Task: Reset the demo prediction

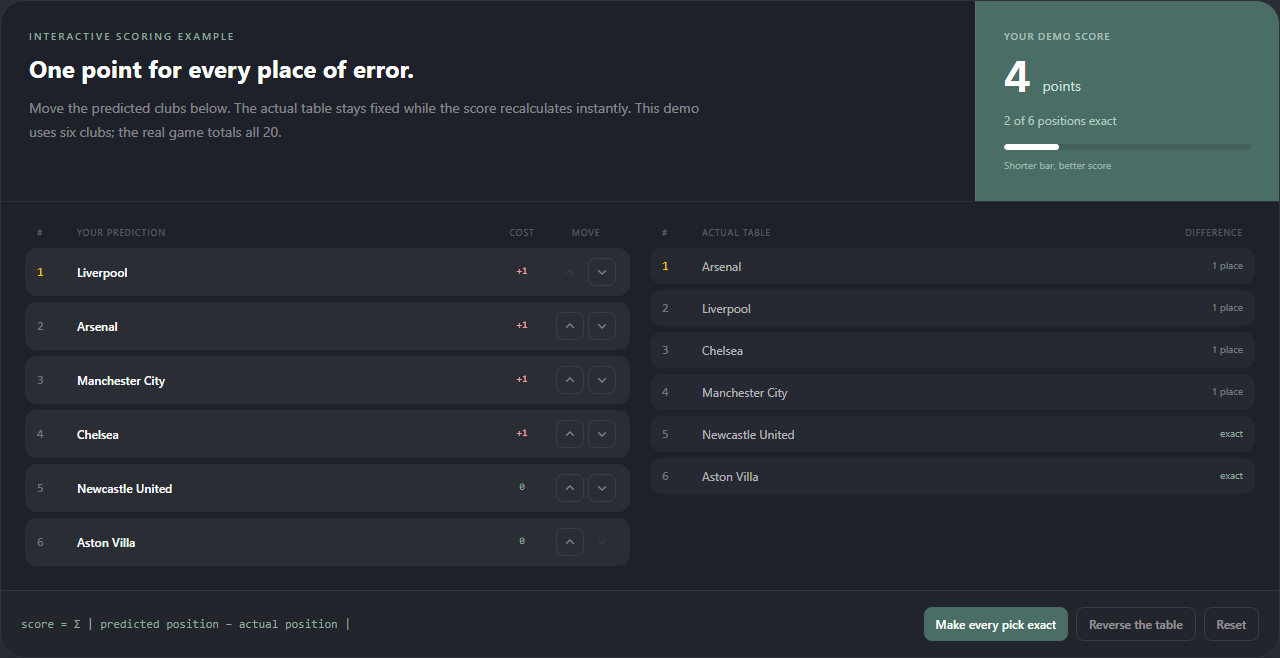Action: 1231,624
